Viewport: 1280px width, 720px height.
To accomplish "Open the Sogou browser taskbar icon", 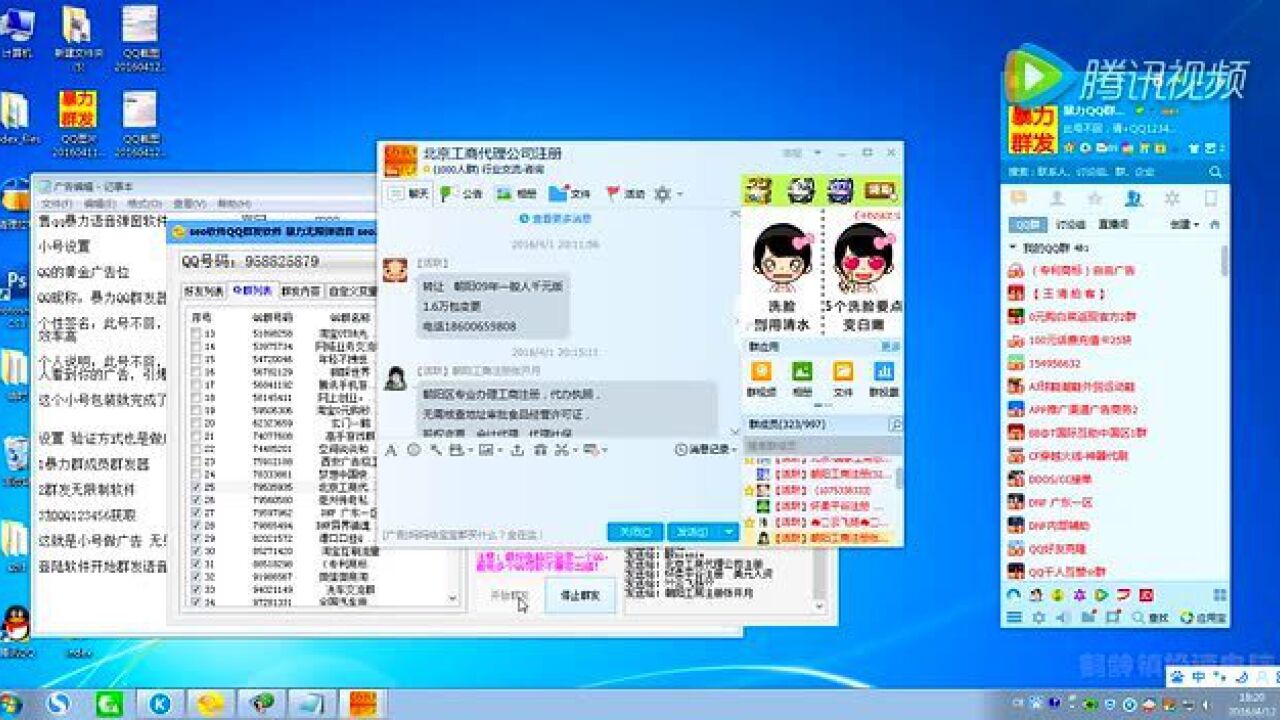I will point(59,704).
